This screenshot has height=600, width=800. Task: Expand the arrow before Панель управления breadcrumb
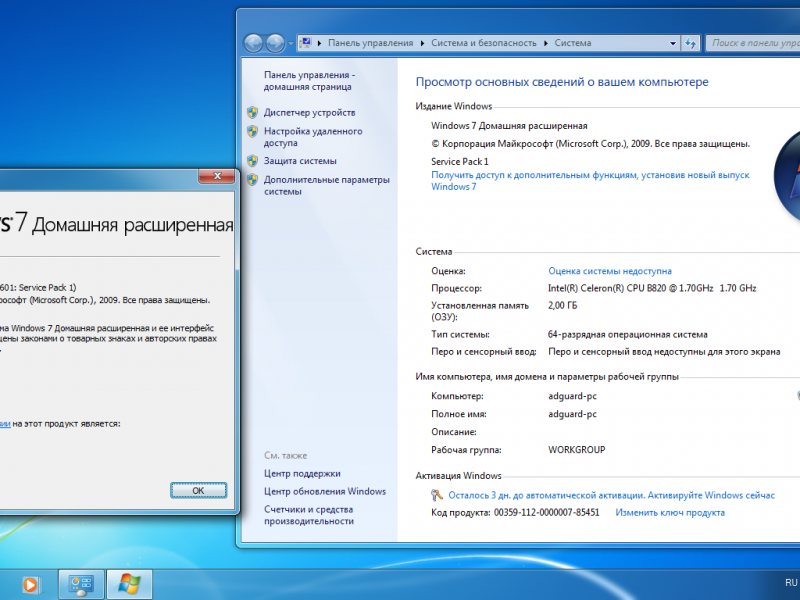[319, 43]
